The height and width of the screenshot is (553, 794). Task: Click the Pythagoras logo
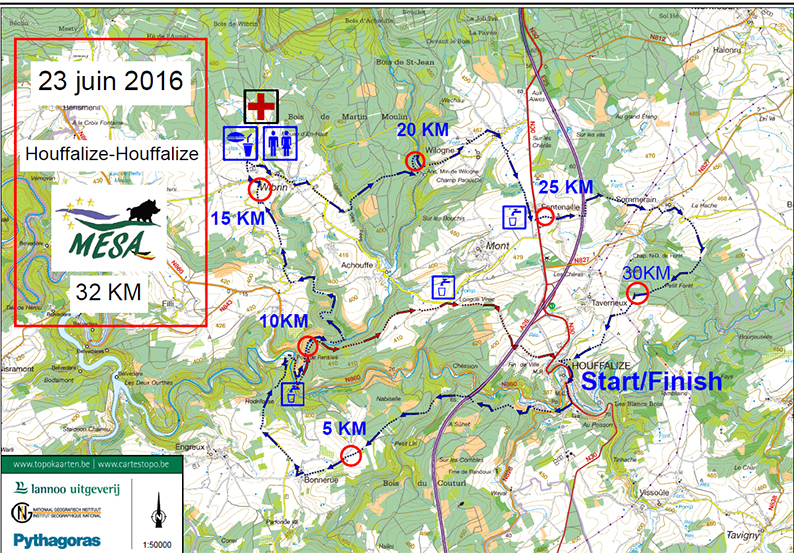tap(57, 540)
